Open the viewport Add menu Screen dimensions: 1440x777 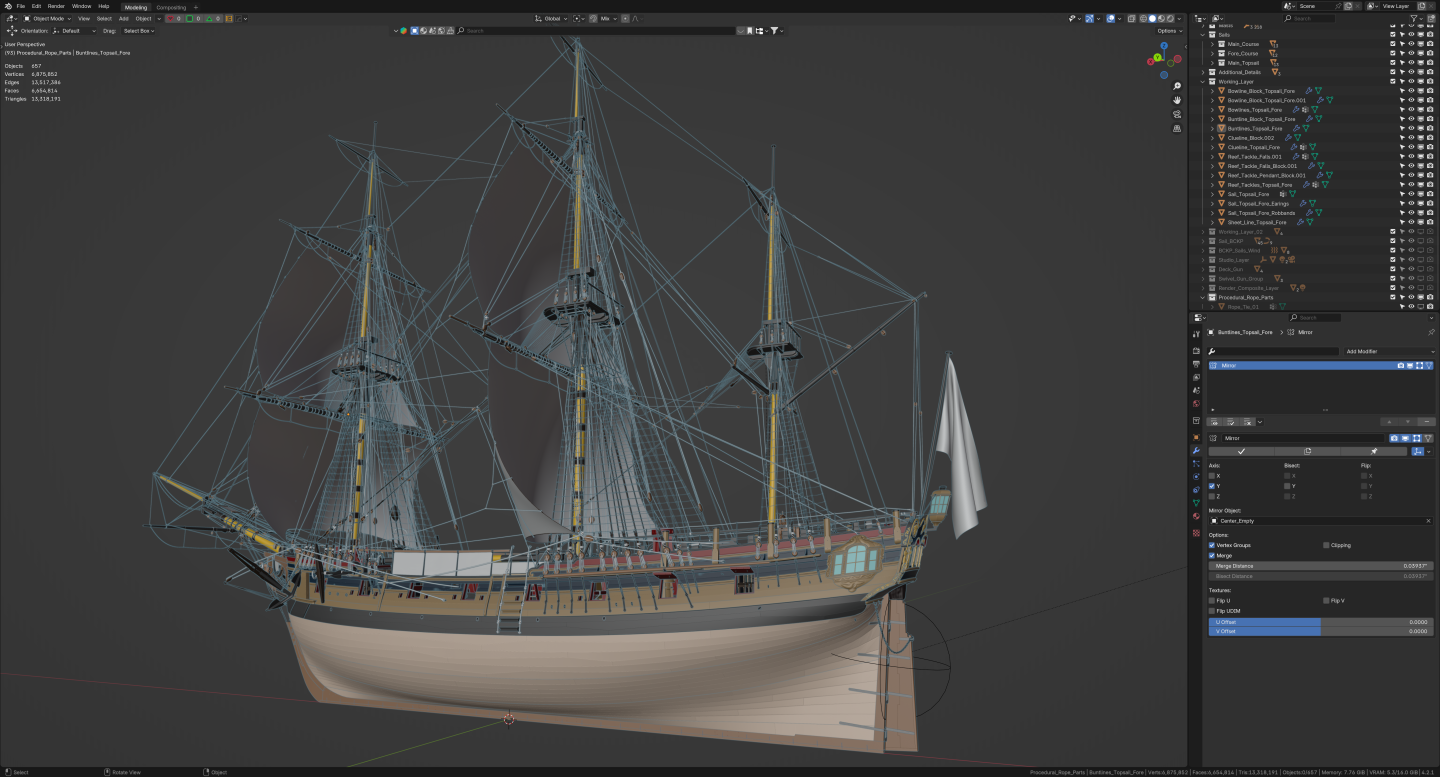point(123,18)
